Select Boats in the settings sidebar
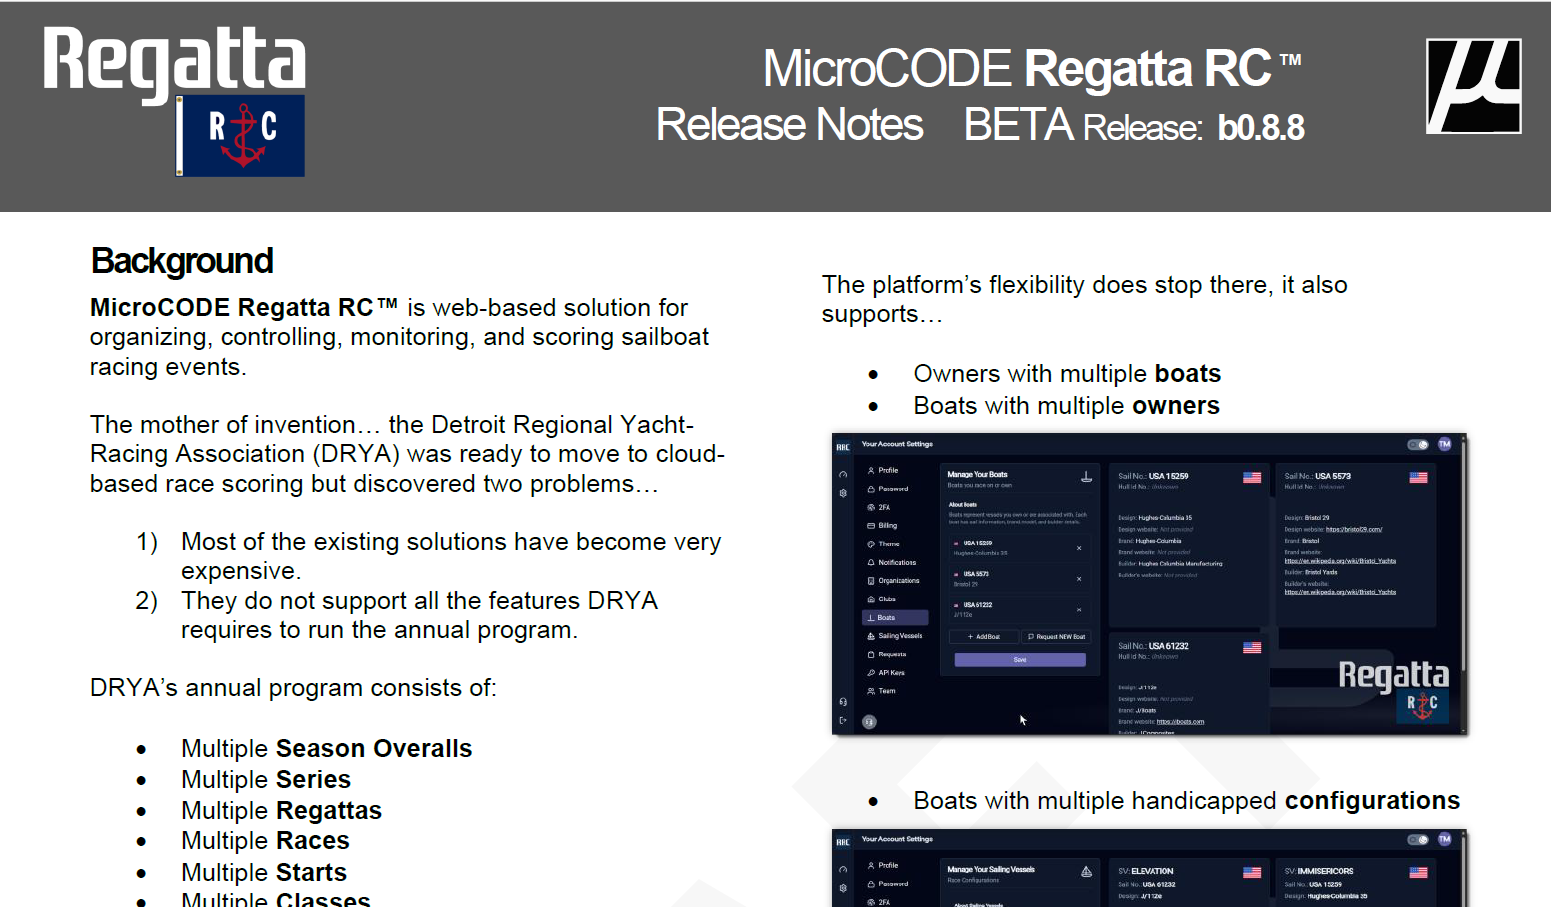 [886, 618]
